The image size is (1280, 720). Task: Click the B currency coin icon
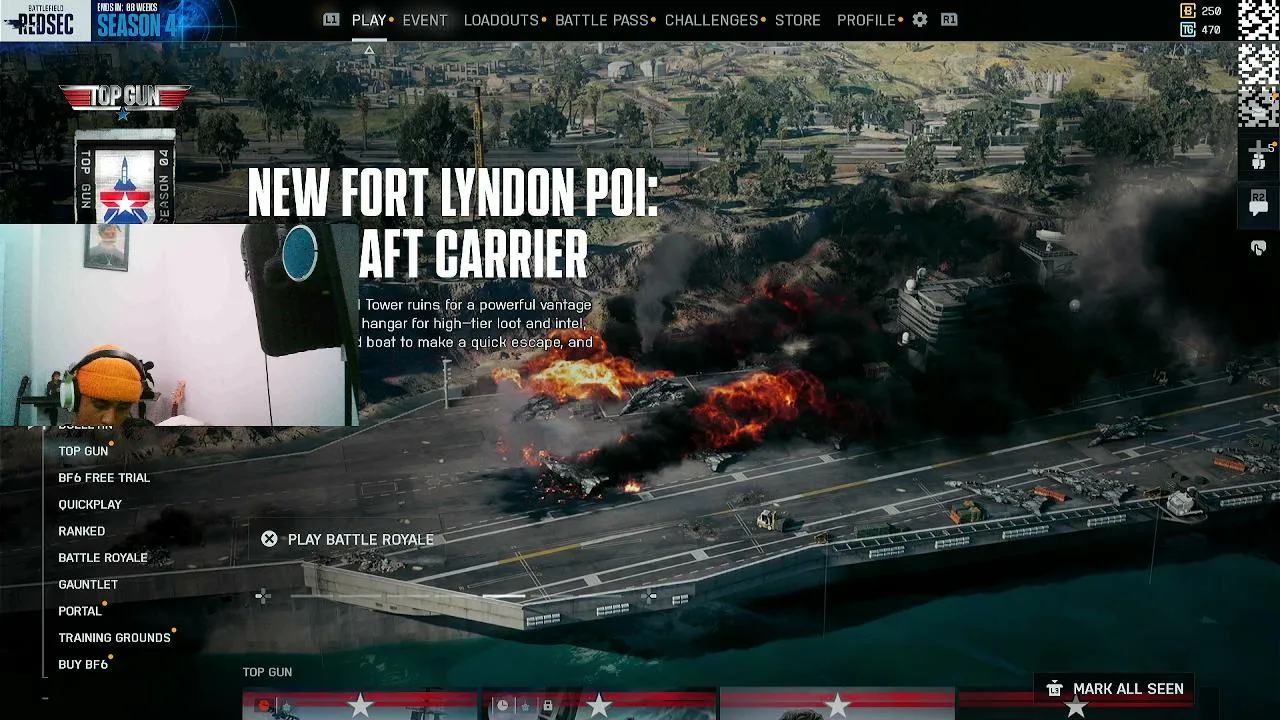pos(1188,11)
